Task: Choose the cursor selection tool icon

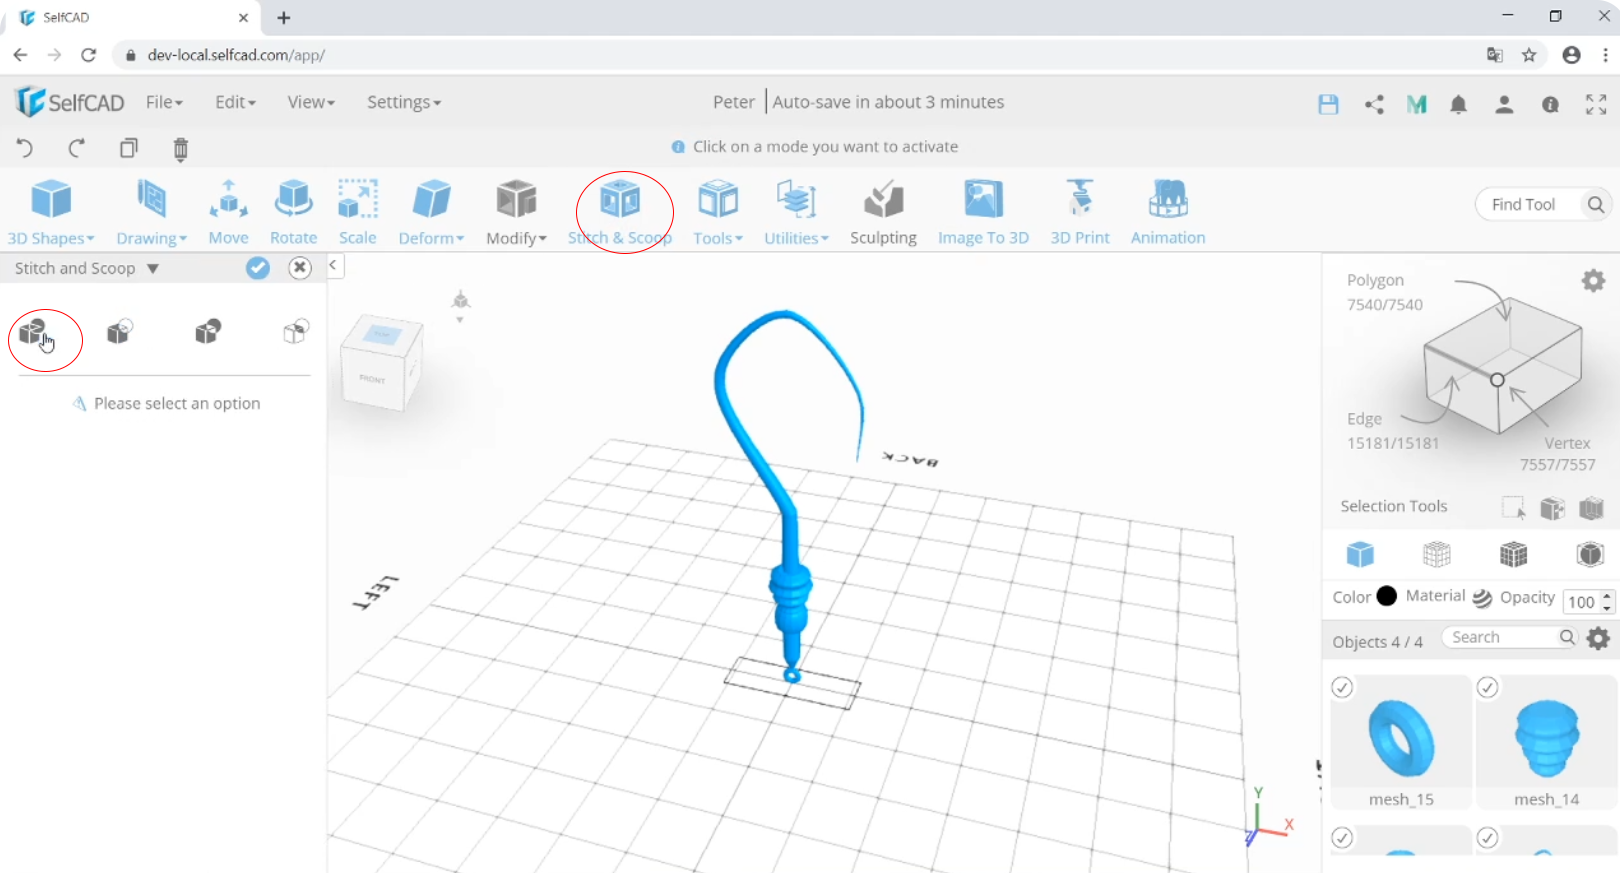Action: (x=1513, y=508)
